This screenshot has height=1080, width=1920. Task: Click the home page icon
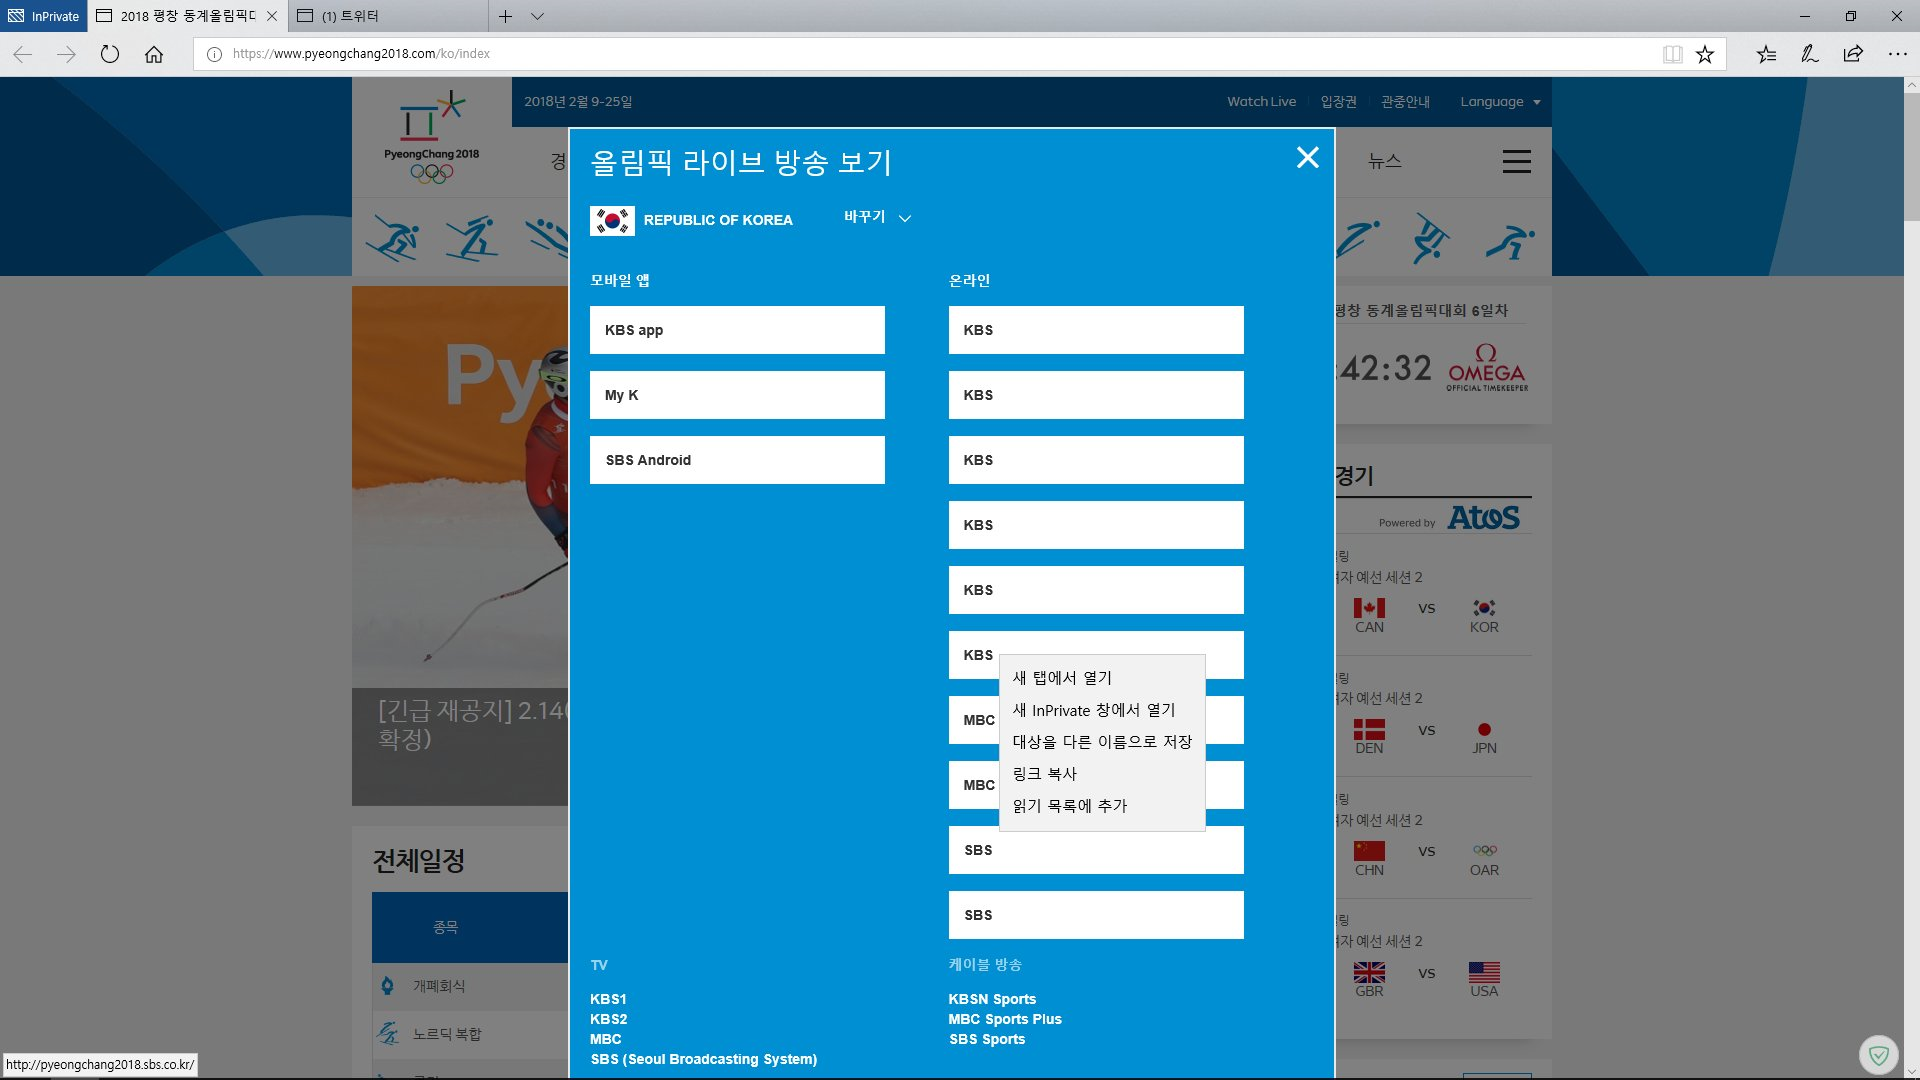click(x=154, y=54)
